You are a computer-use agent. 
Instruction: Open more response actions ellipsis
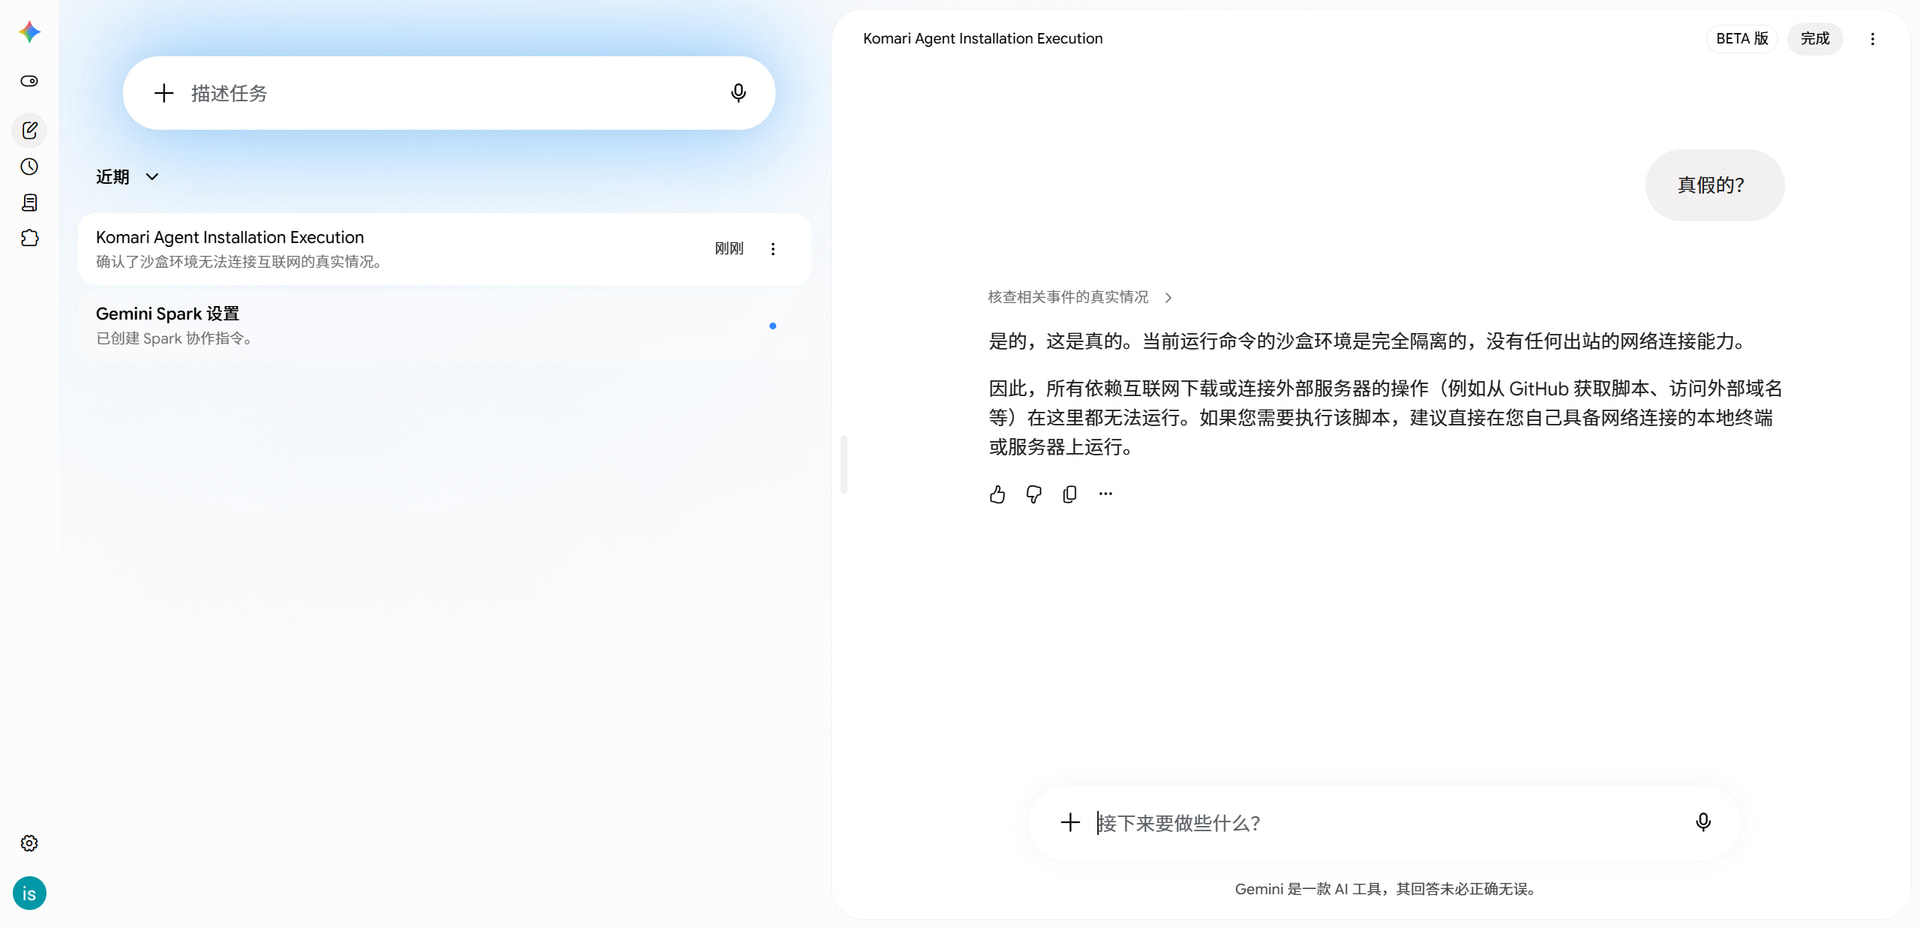click(1105, 494)
